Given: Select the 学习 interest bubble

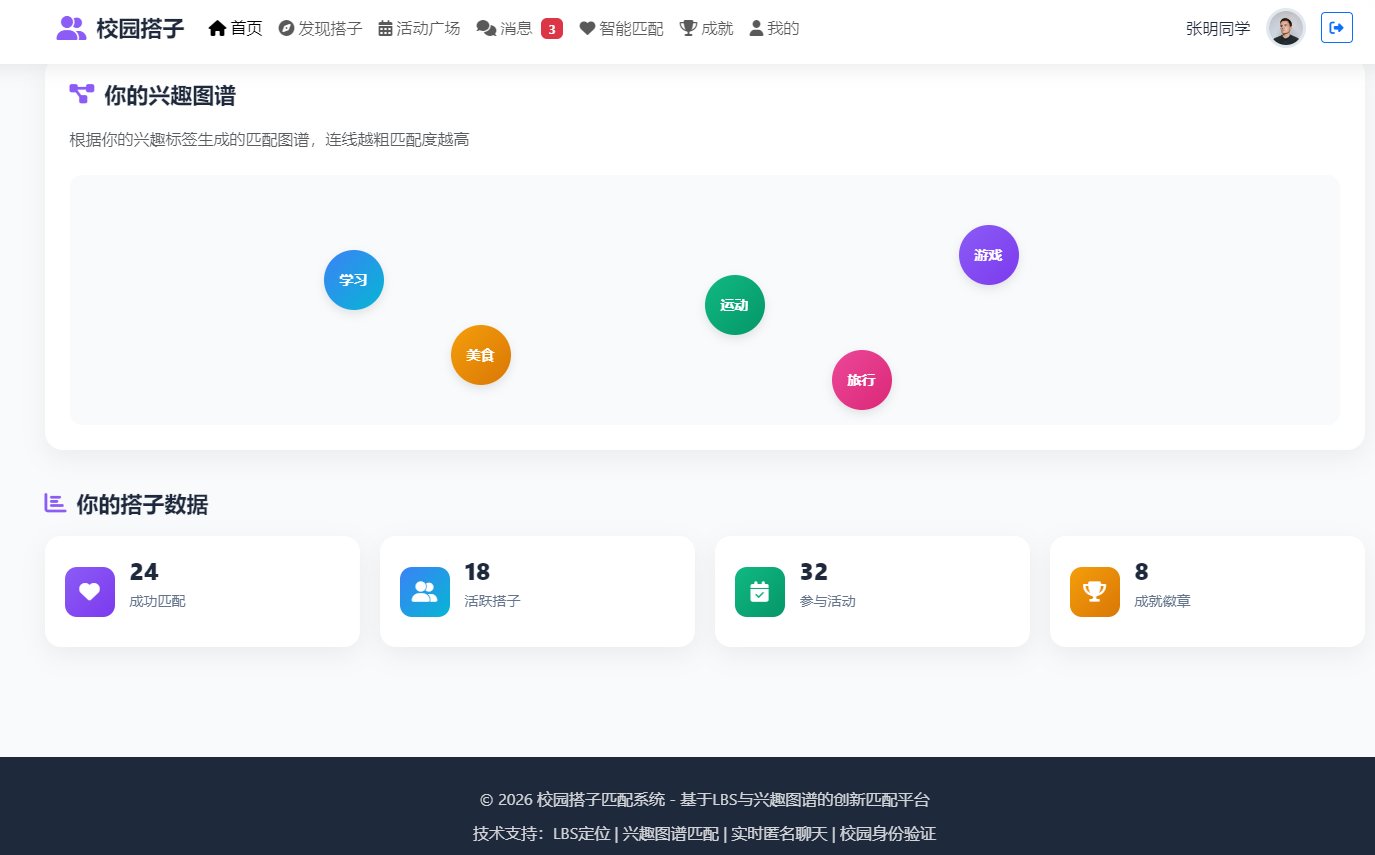Looking at the screenshot, I should (x=353, y=280).
